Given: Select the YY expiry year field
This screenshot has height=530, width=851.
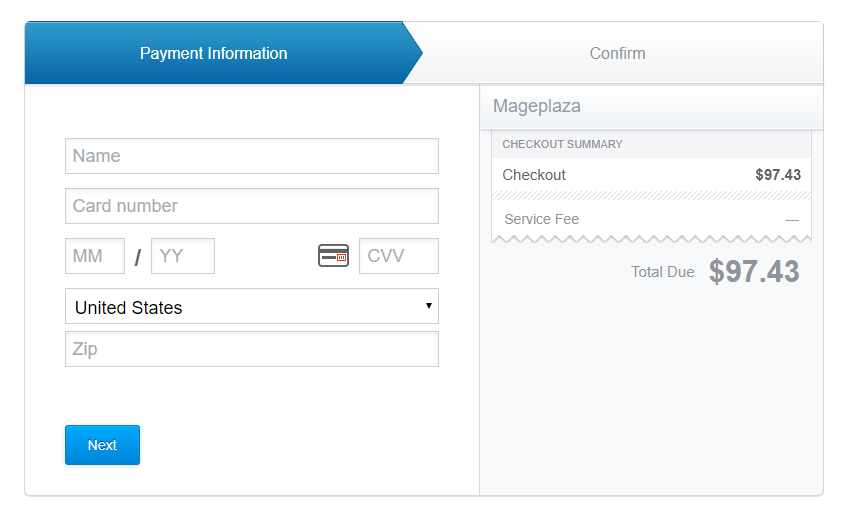Looking at the screenshot, I should [x=183, y=256].
